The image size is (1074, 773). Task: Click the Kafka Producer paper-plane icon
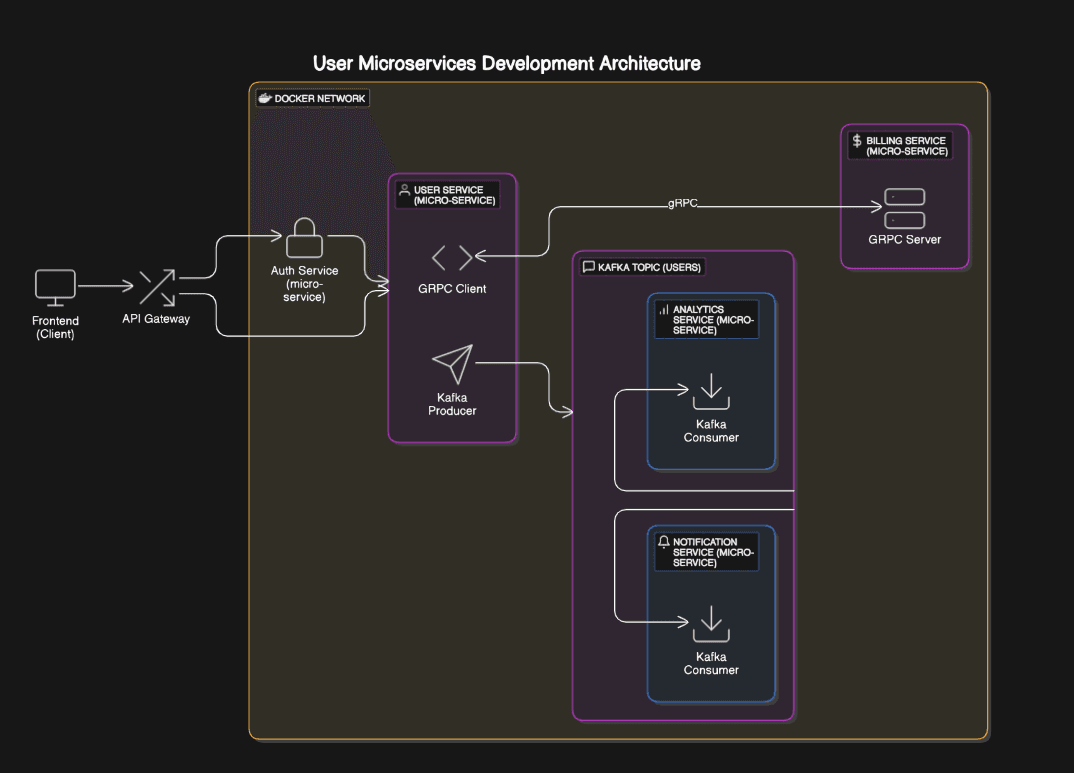coord(452,364)
